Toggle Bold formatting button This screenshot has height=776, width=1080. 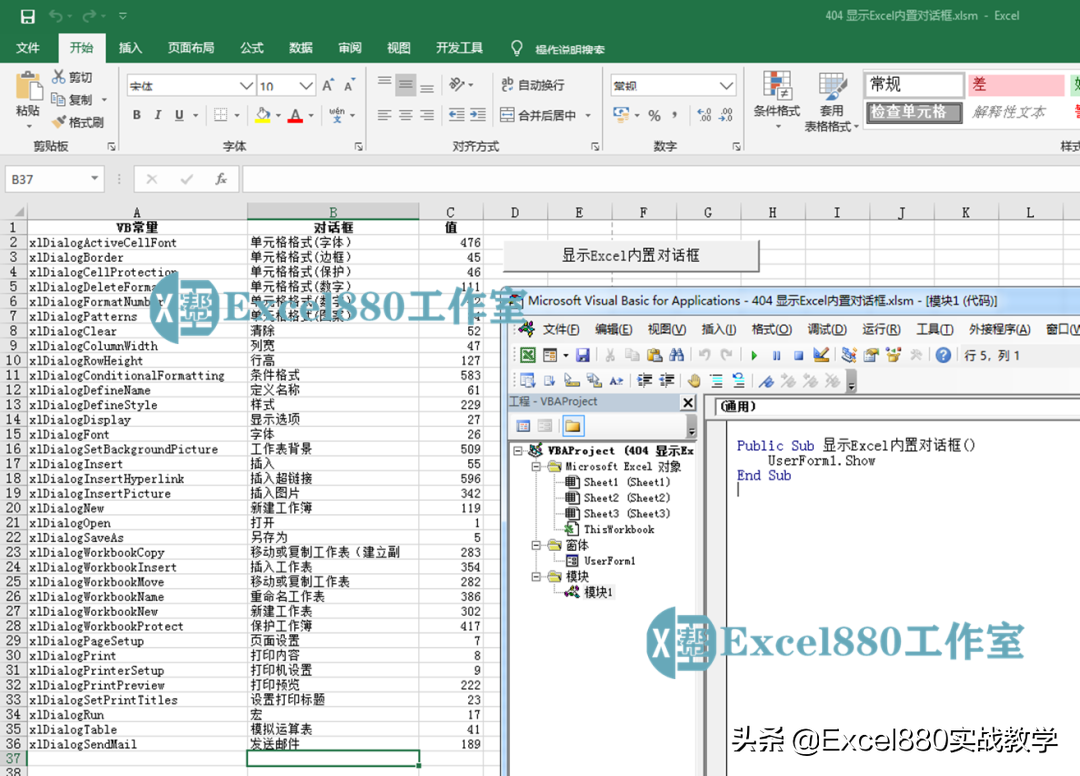pyautogui.click(x=136, y=115)
